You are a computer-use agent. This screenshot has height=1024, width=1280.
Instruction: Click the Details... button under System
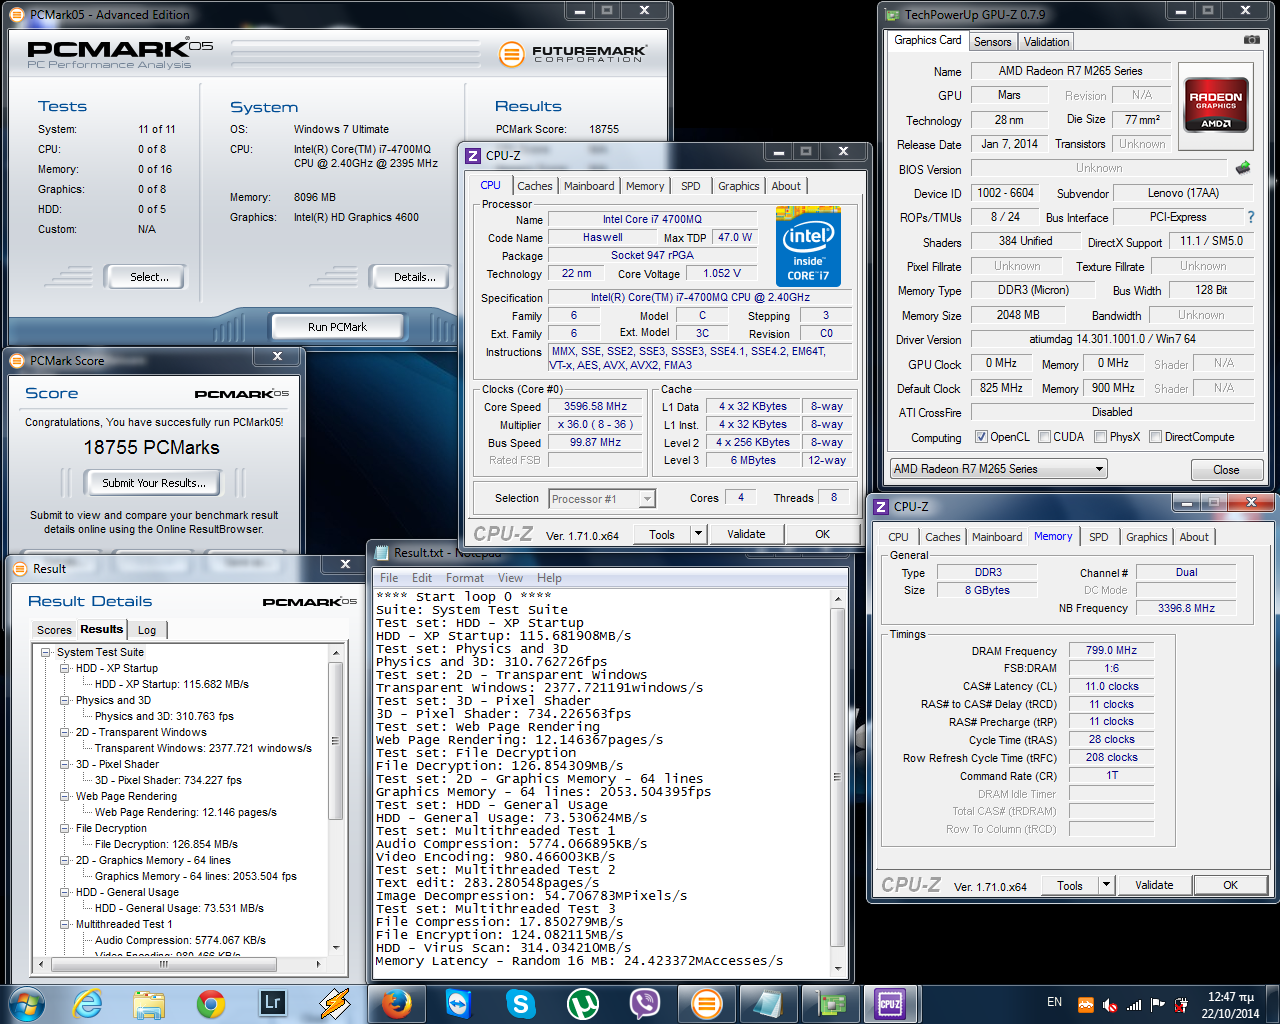[x=414, y=277]
